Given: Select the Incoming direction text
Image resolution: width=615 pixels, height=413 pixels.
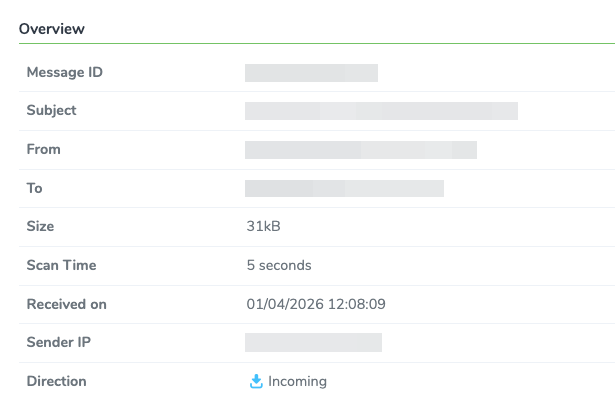Looking at the screenshot, I should 297,381.
